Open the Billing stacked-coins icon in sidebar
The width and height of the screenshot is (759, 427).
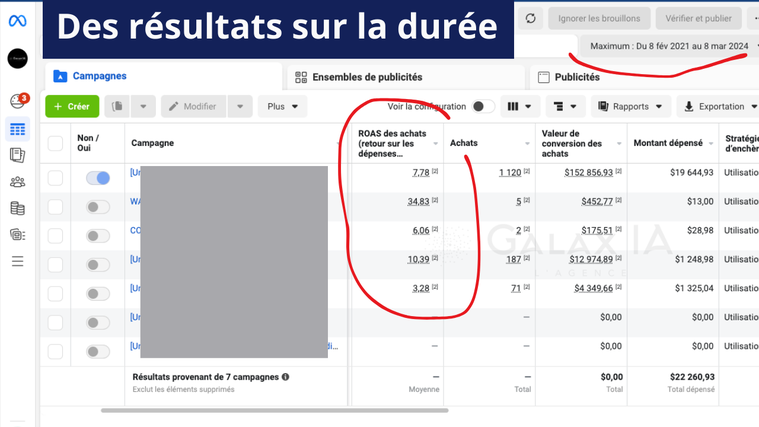click(x=17, y=208)
